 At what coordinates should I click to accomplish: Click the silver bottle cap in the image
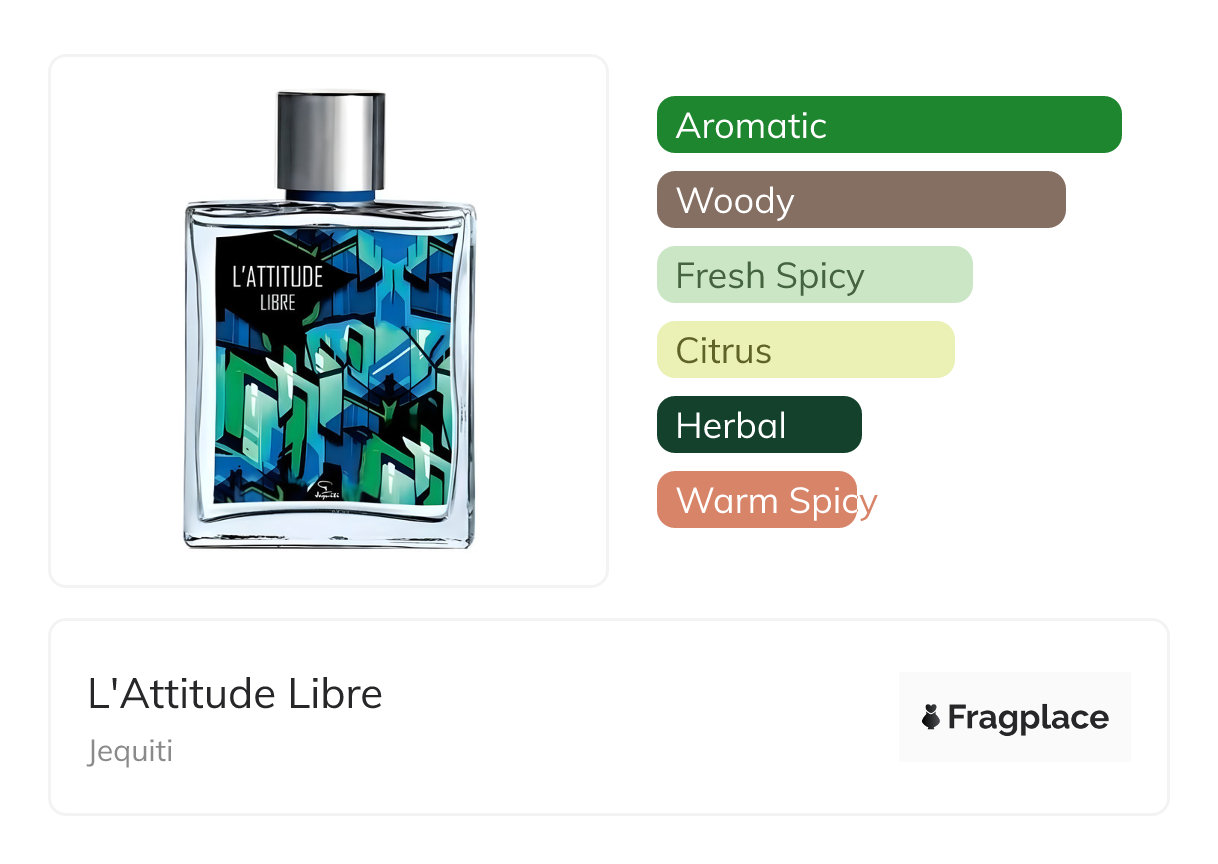(x=330, y=140)
